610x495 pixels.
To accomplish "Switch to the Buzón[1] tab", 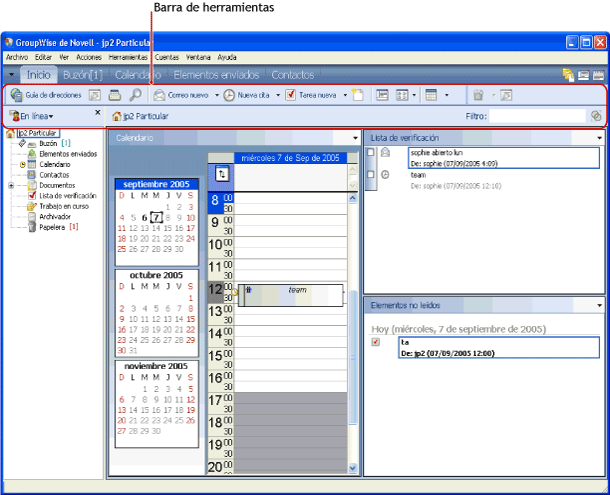I will [82, 75].
